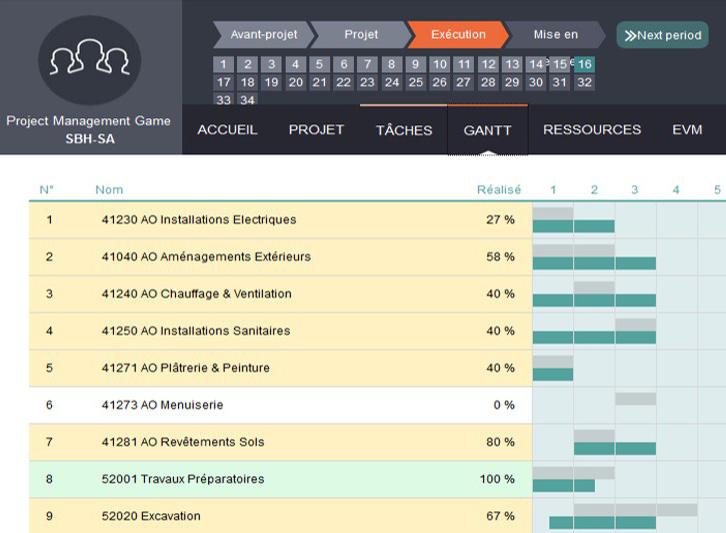The width and height of the screenshot is (726, 533).
Task: Select the RESSOURCES tab
Action: (x=592, y=130)
